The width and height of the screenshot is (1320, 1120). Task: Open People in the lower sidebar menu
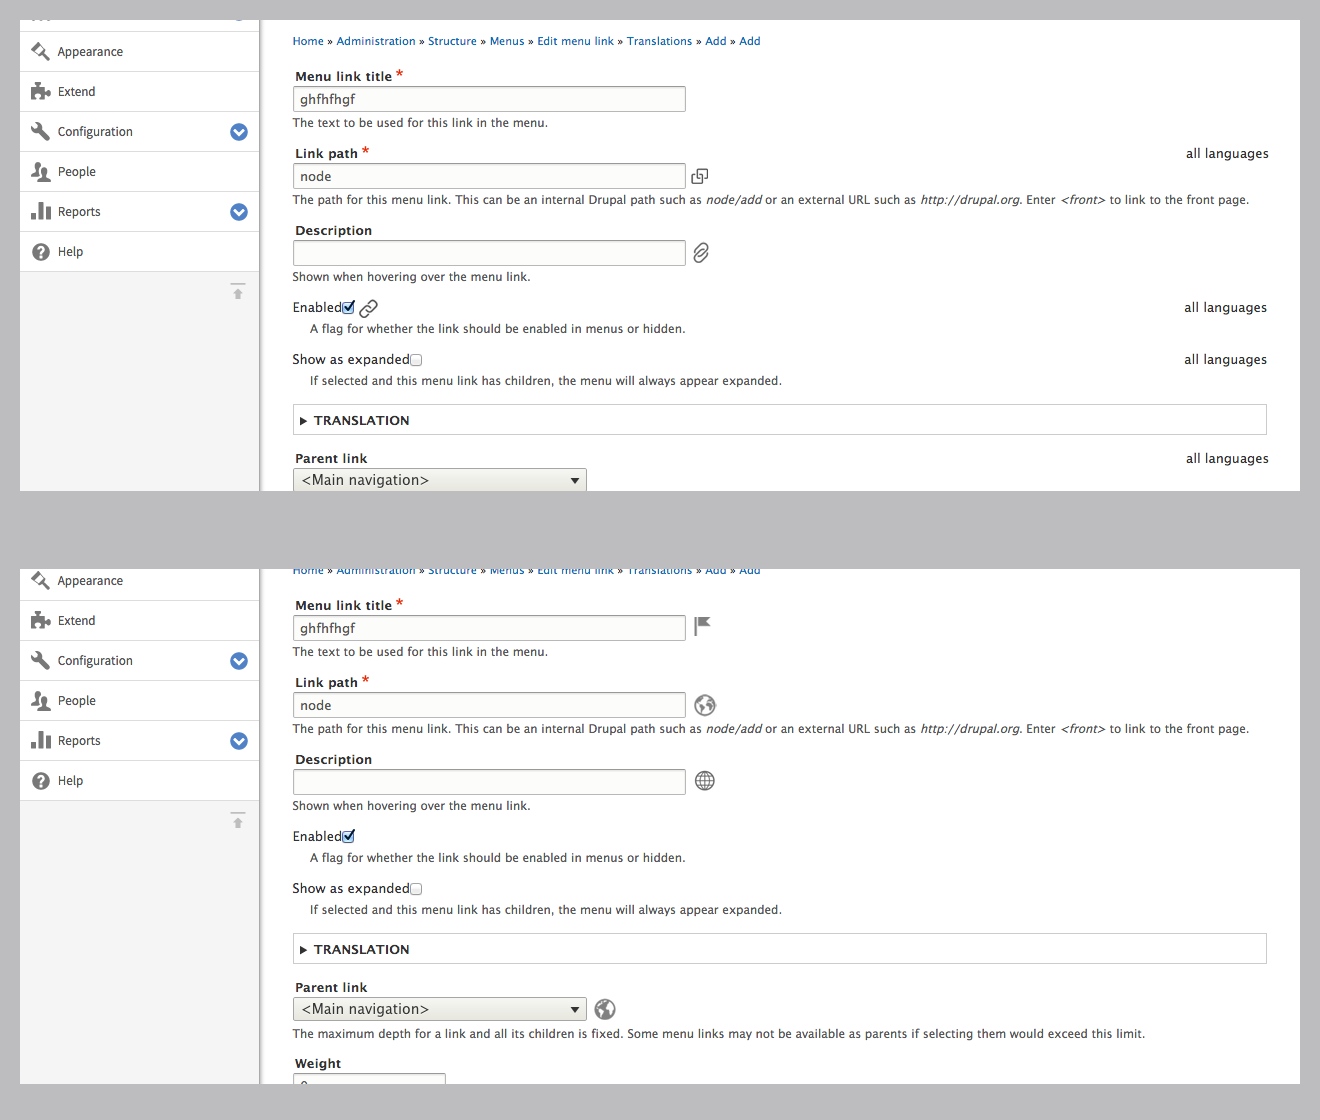(76, 701)
